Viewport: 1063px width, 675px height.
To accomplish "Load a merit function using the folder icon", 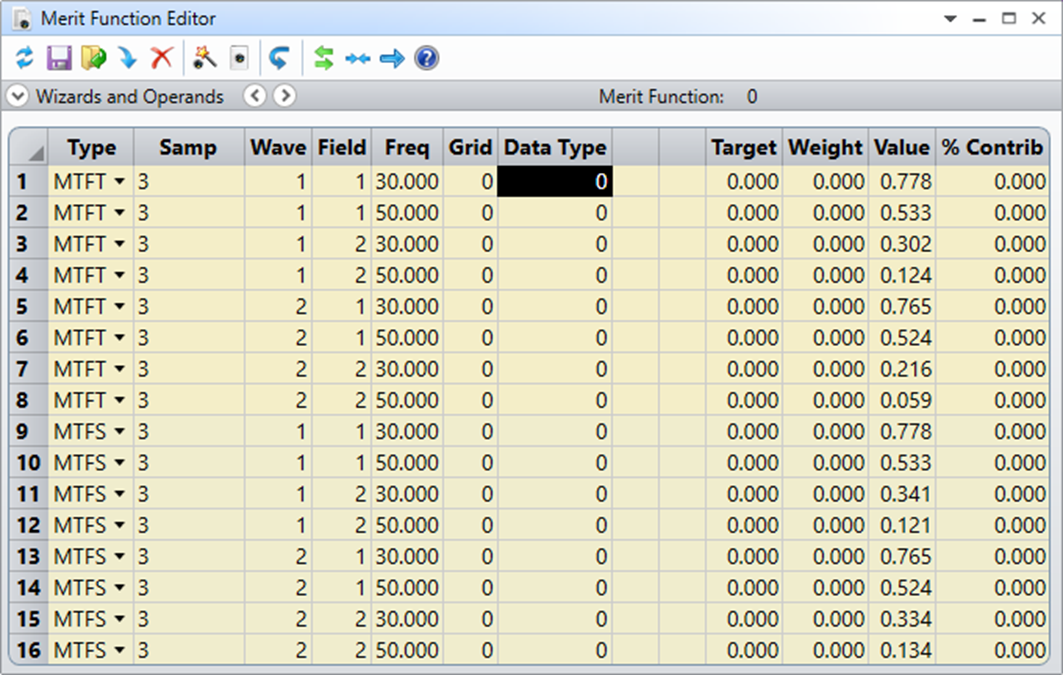I will [x=93, y=59].
